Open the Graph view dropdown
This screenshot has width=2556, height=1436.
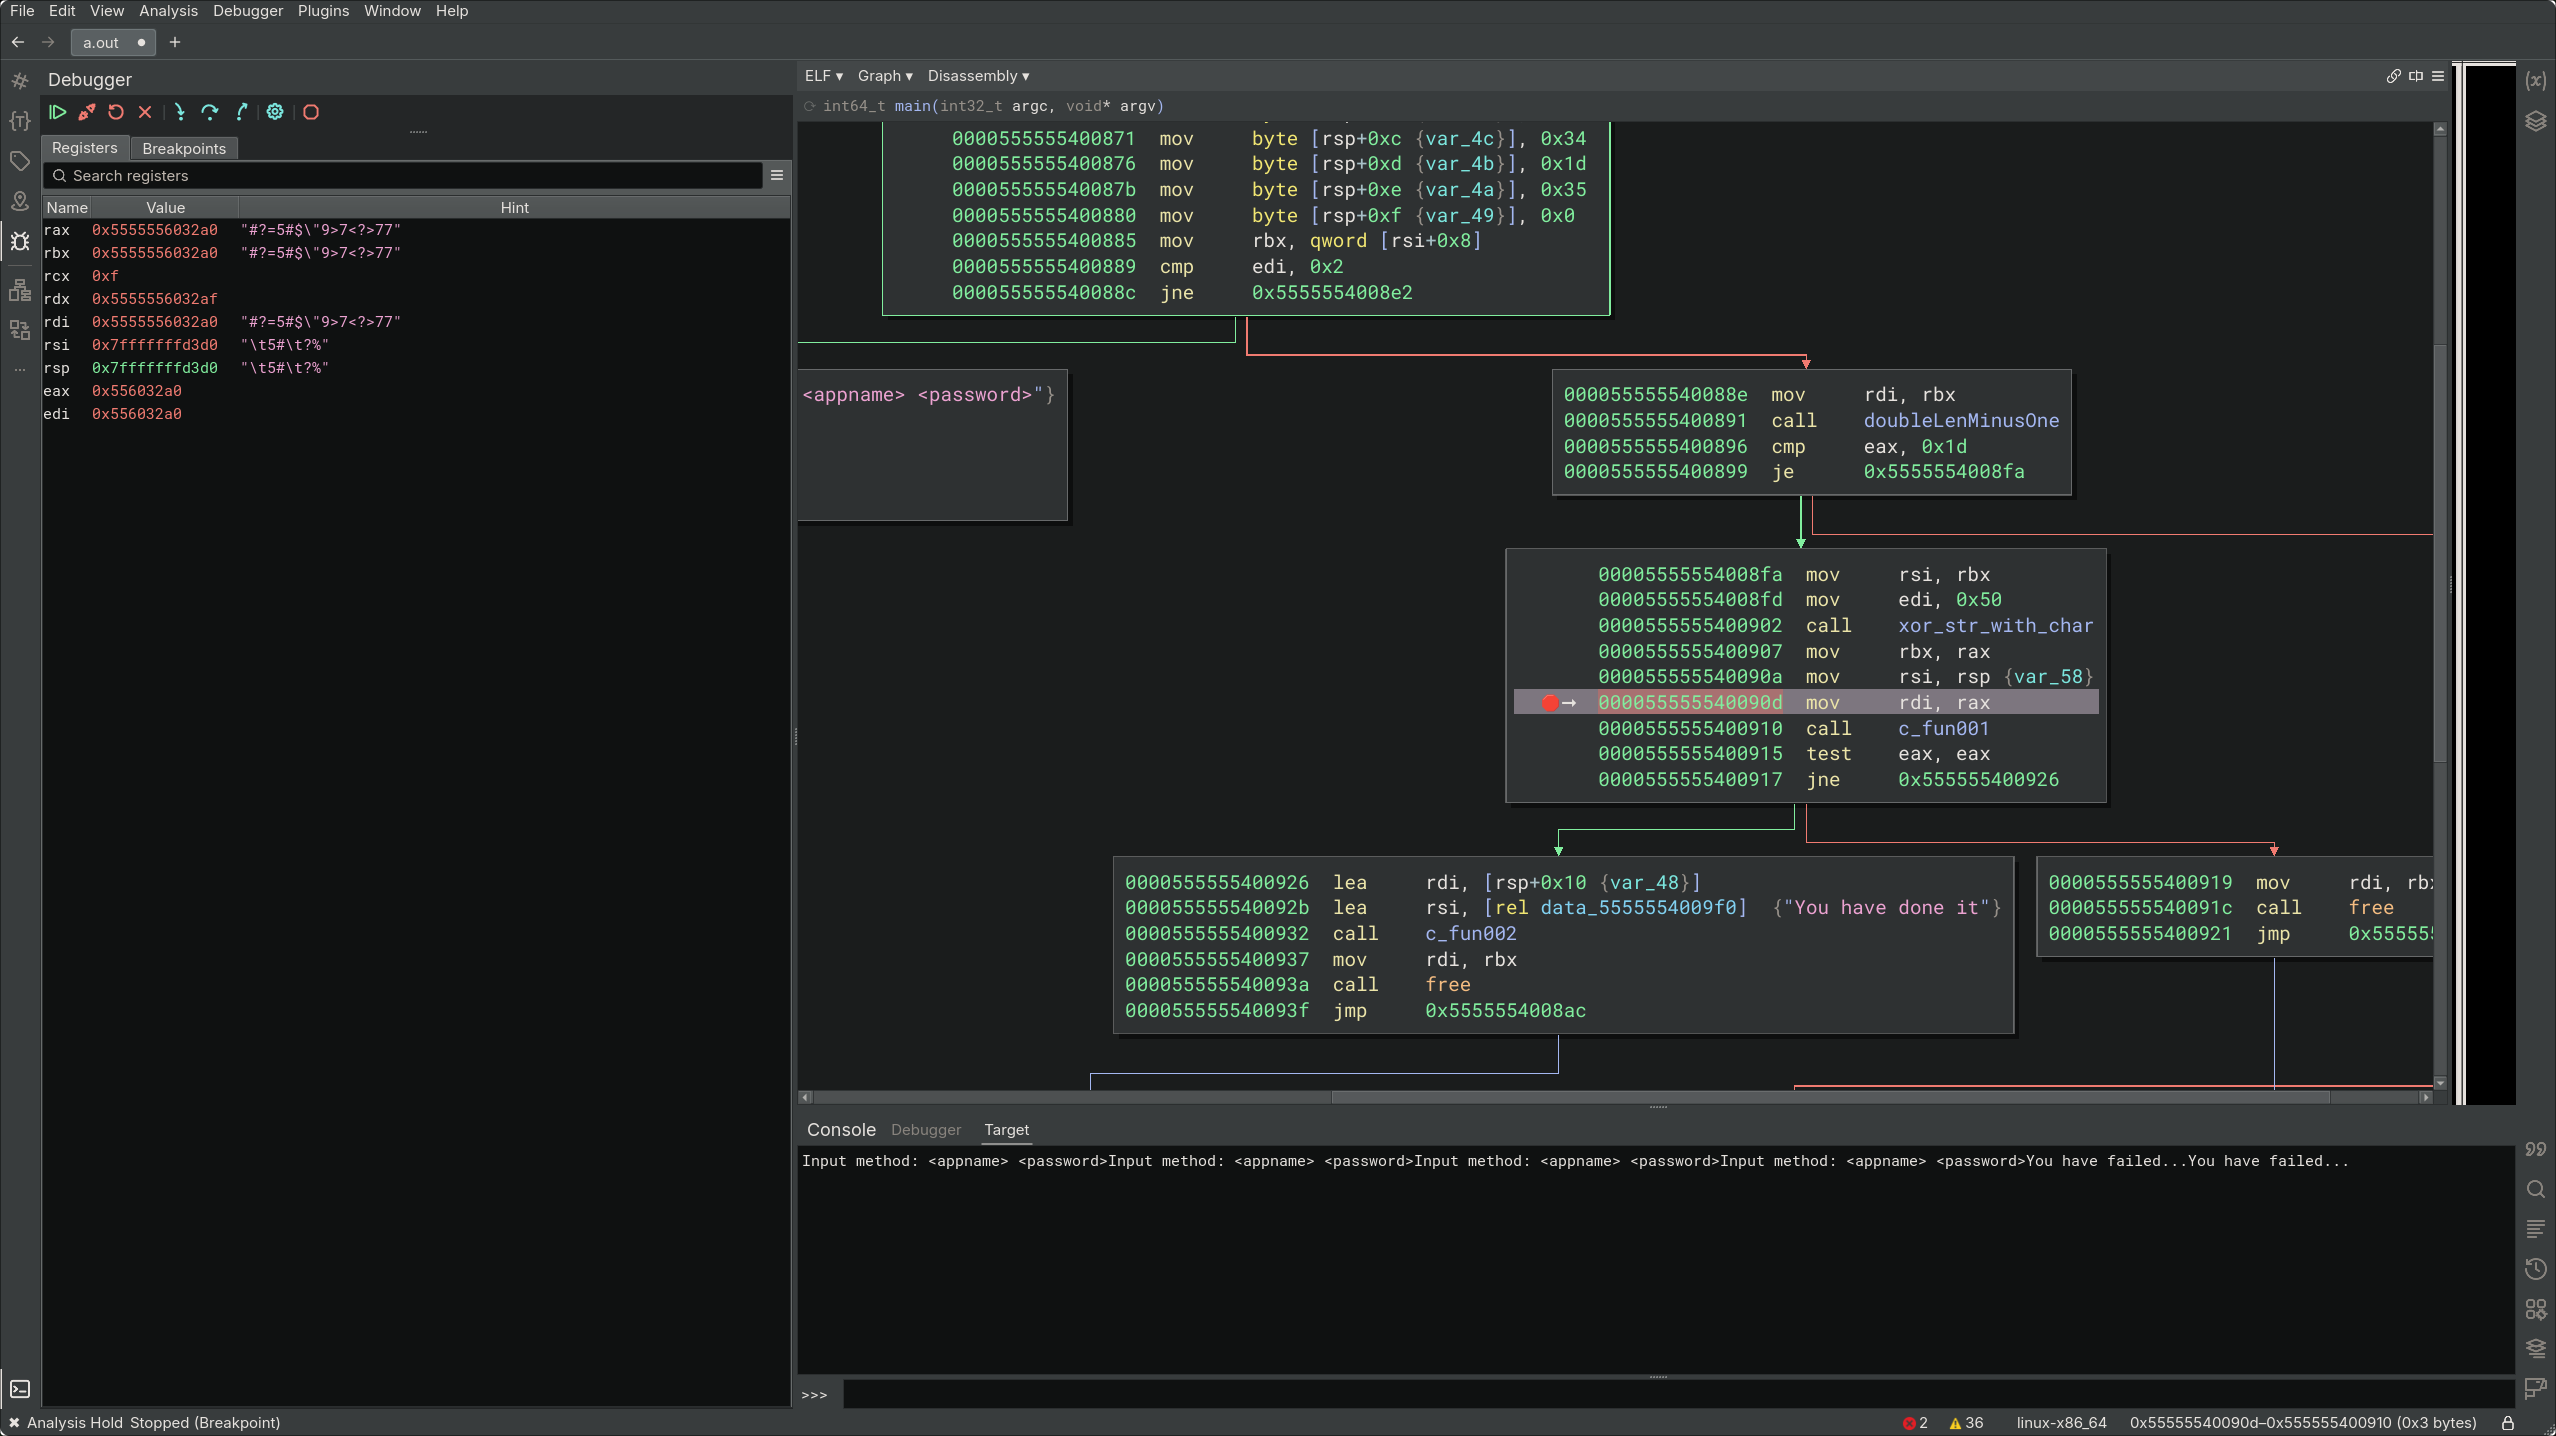point(884,76)
